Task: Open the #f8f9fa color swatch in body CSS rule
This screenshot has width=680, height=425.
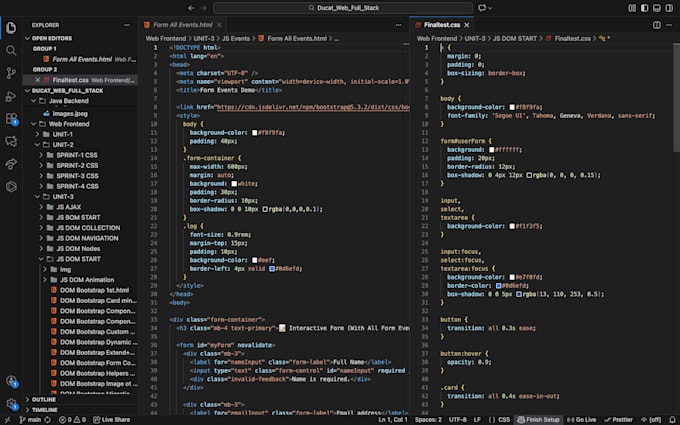Action: (512, 107)
